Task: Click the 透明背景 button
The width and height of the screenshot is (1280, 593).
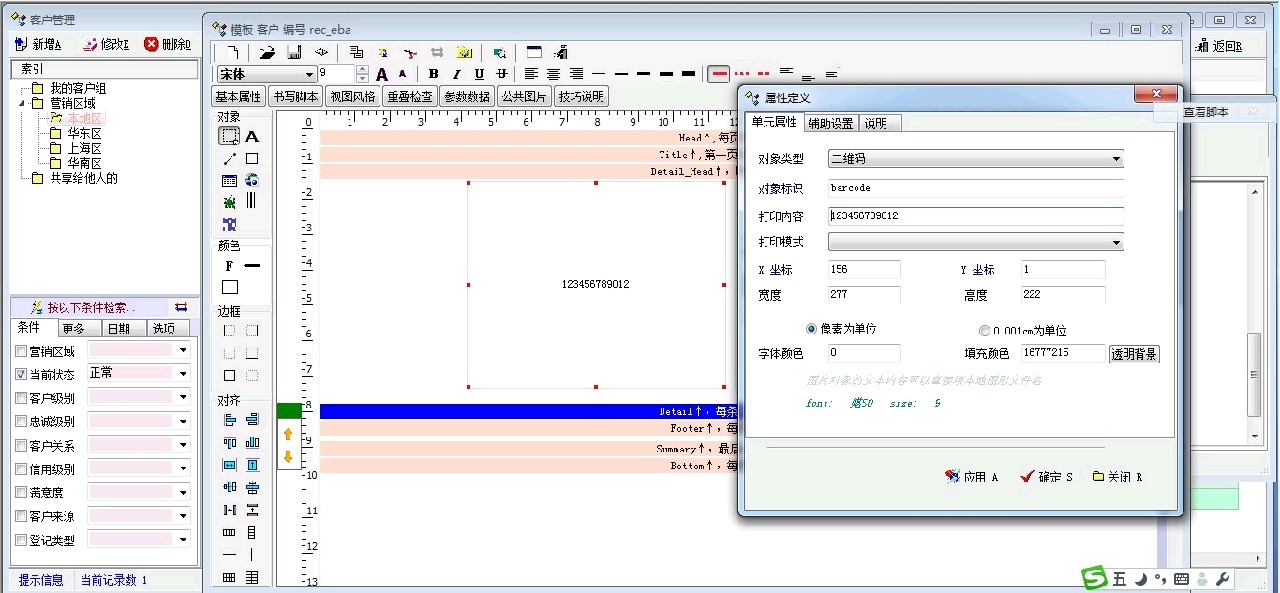Action: [1134, 353]
